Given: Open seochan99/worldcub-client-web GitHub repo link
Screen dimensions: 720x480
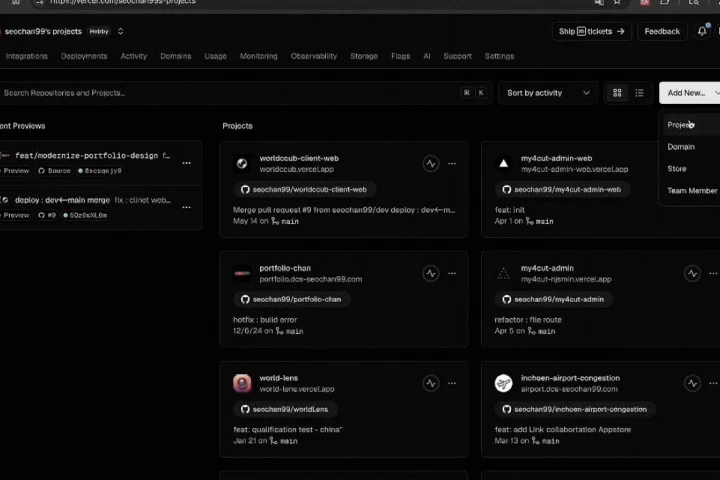Looking at the screenshot, I should pyautogui.click(x=304, y=189).
